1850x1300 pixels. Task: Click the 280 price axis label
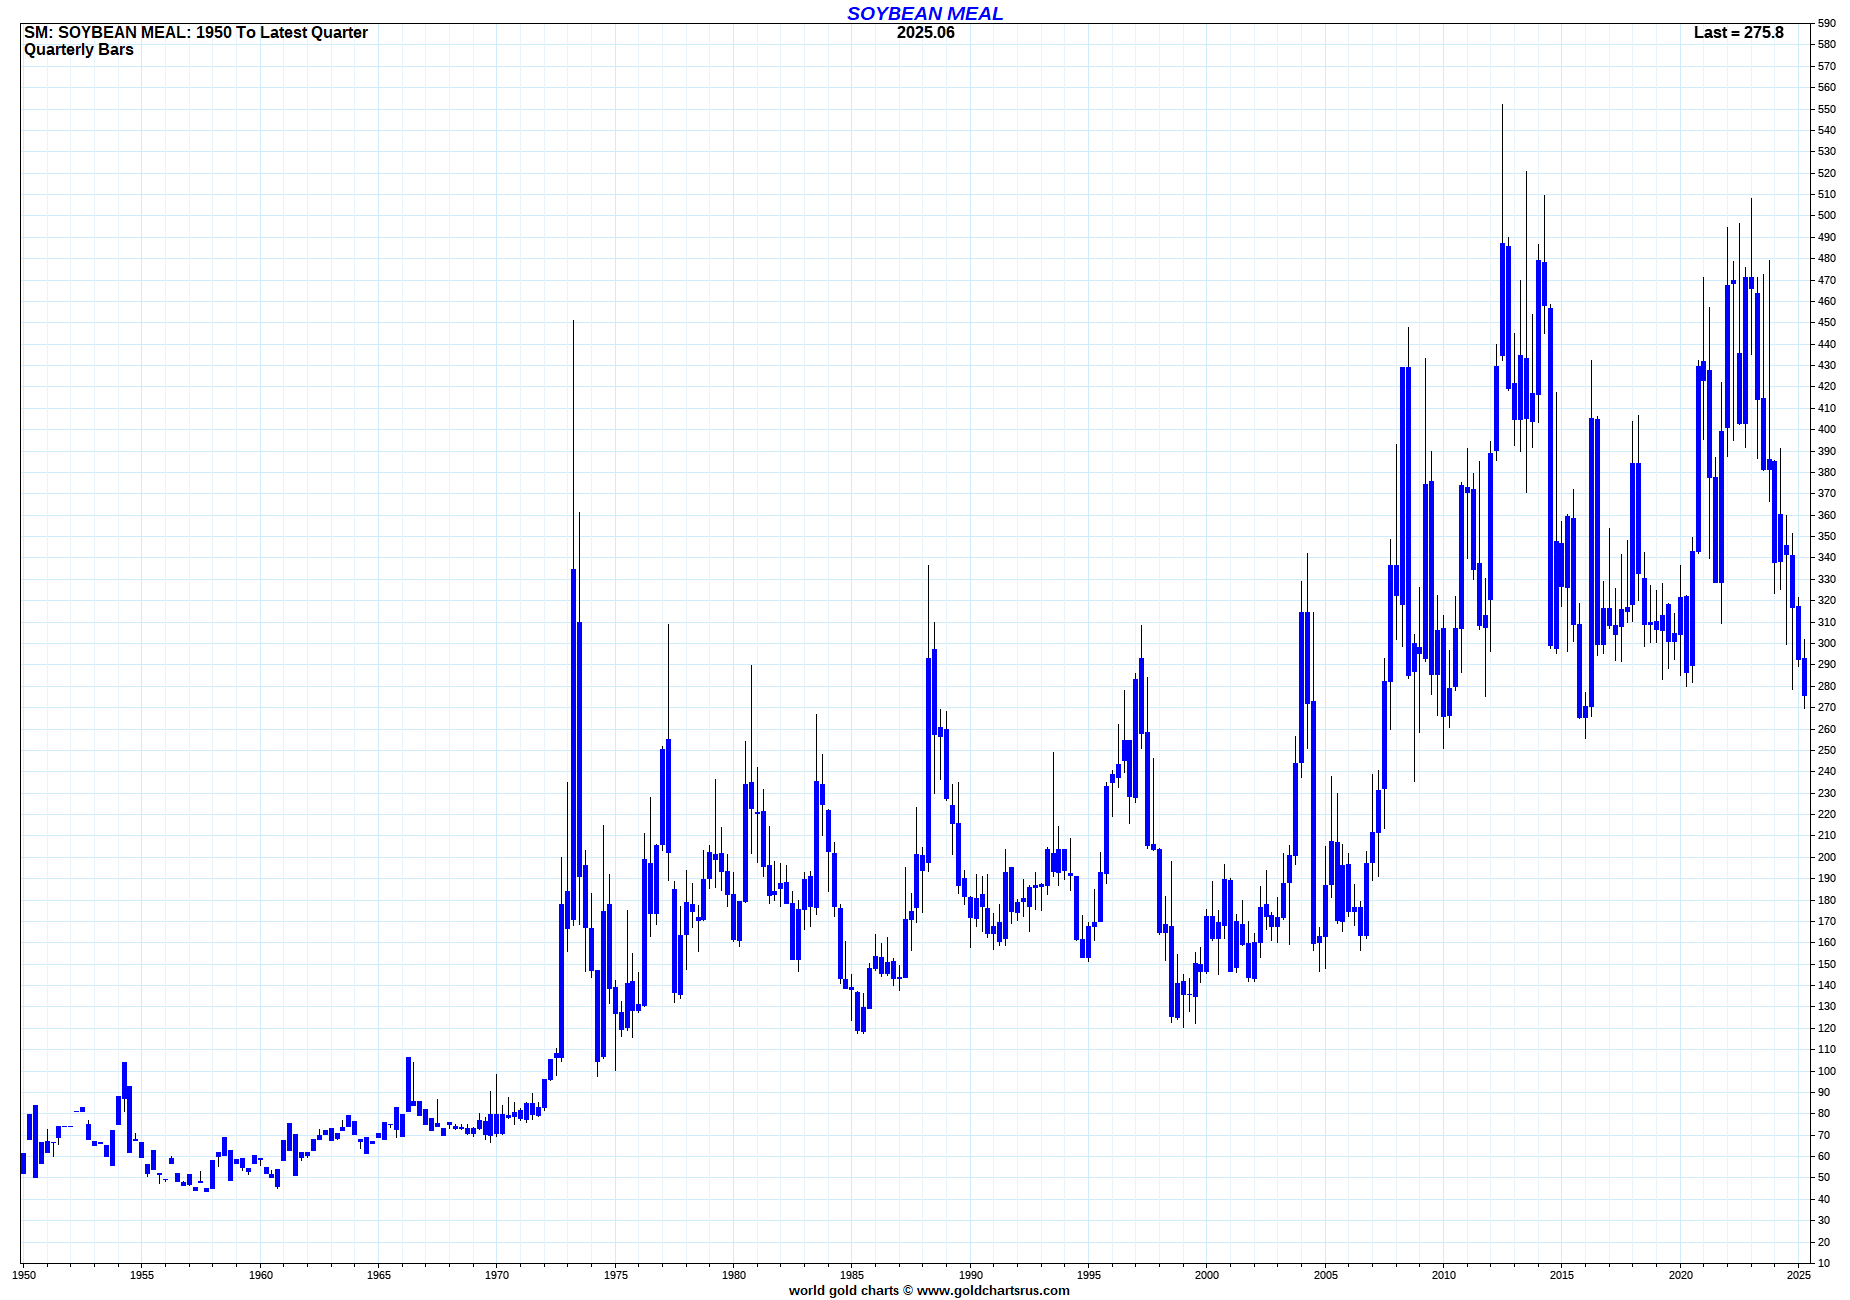[x=1827, y=686]
